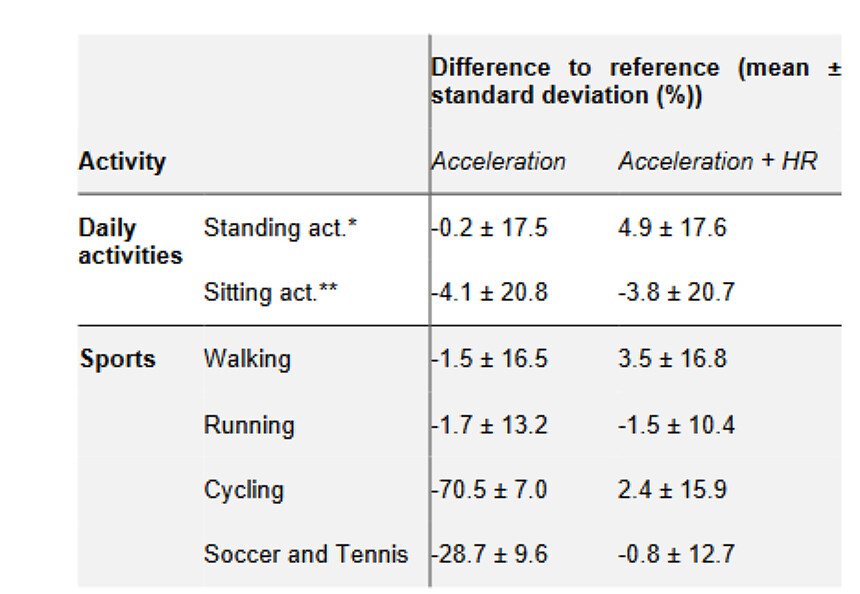Select the cell '3.5 ± 16.8'
The width and height of the screenshot is (860, 594).
[672, 358]
